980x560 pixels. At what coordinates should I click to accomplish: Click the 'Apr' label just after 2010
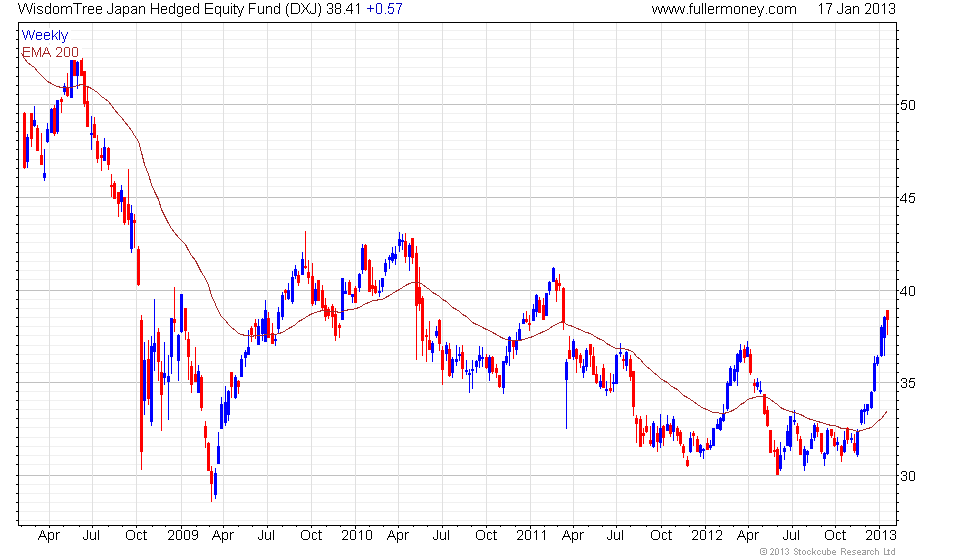coord(398,536)
